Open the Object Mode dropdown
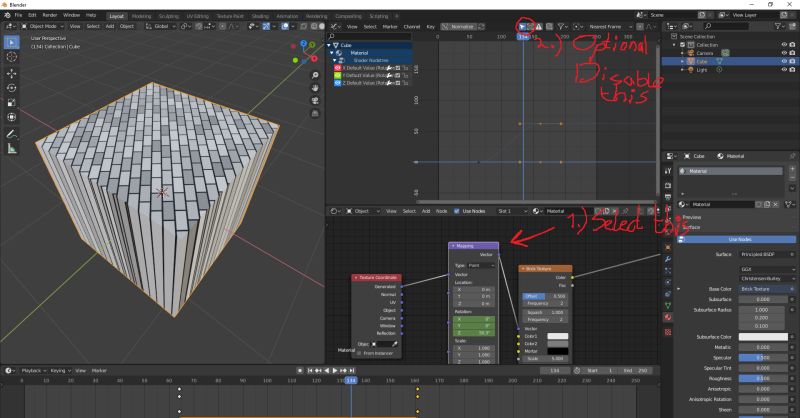Screen dimensions: 800x418 tap(43, 26)
